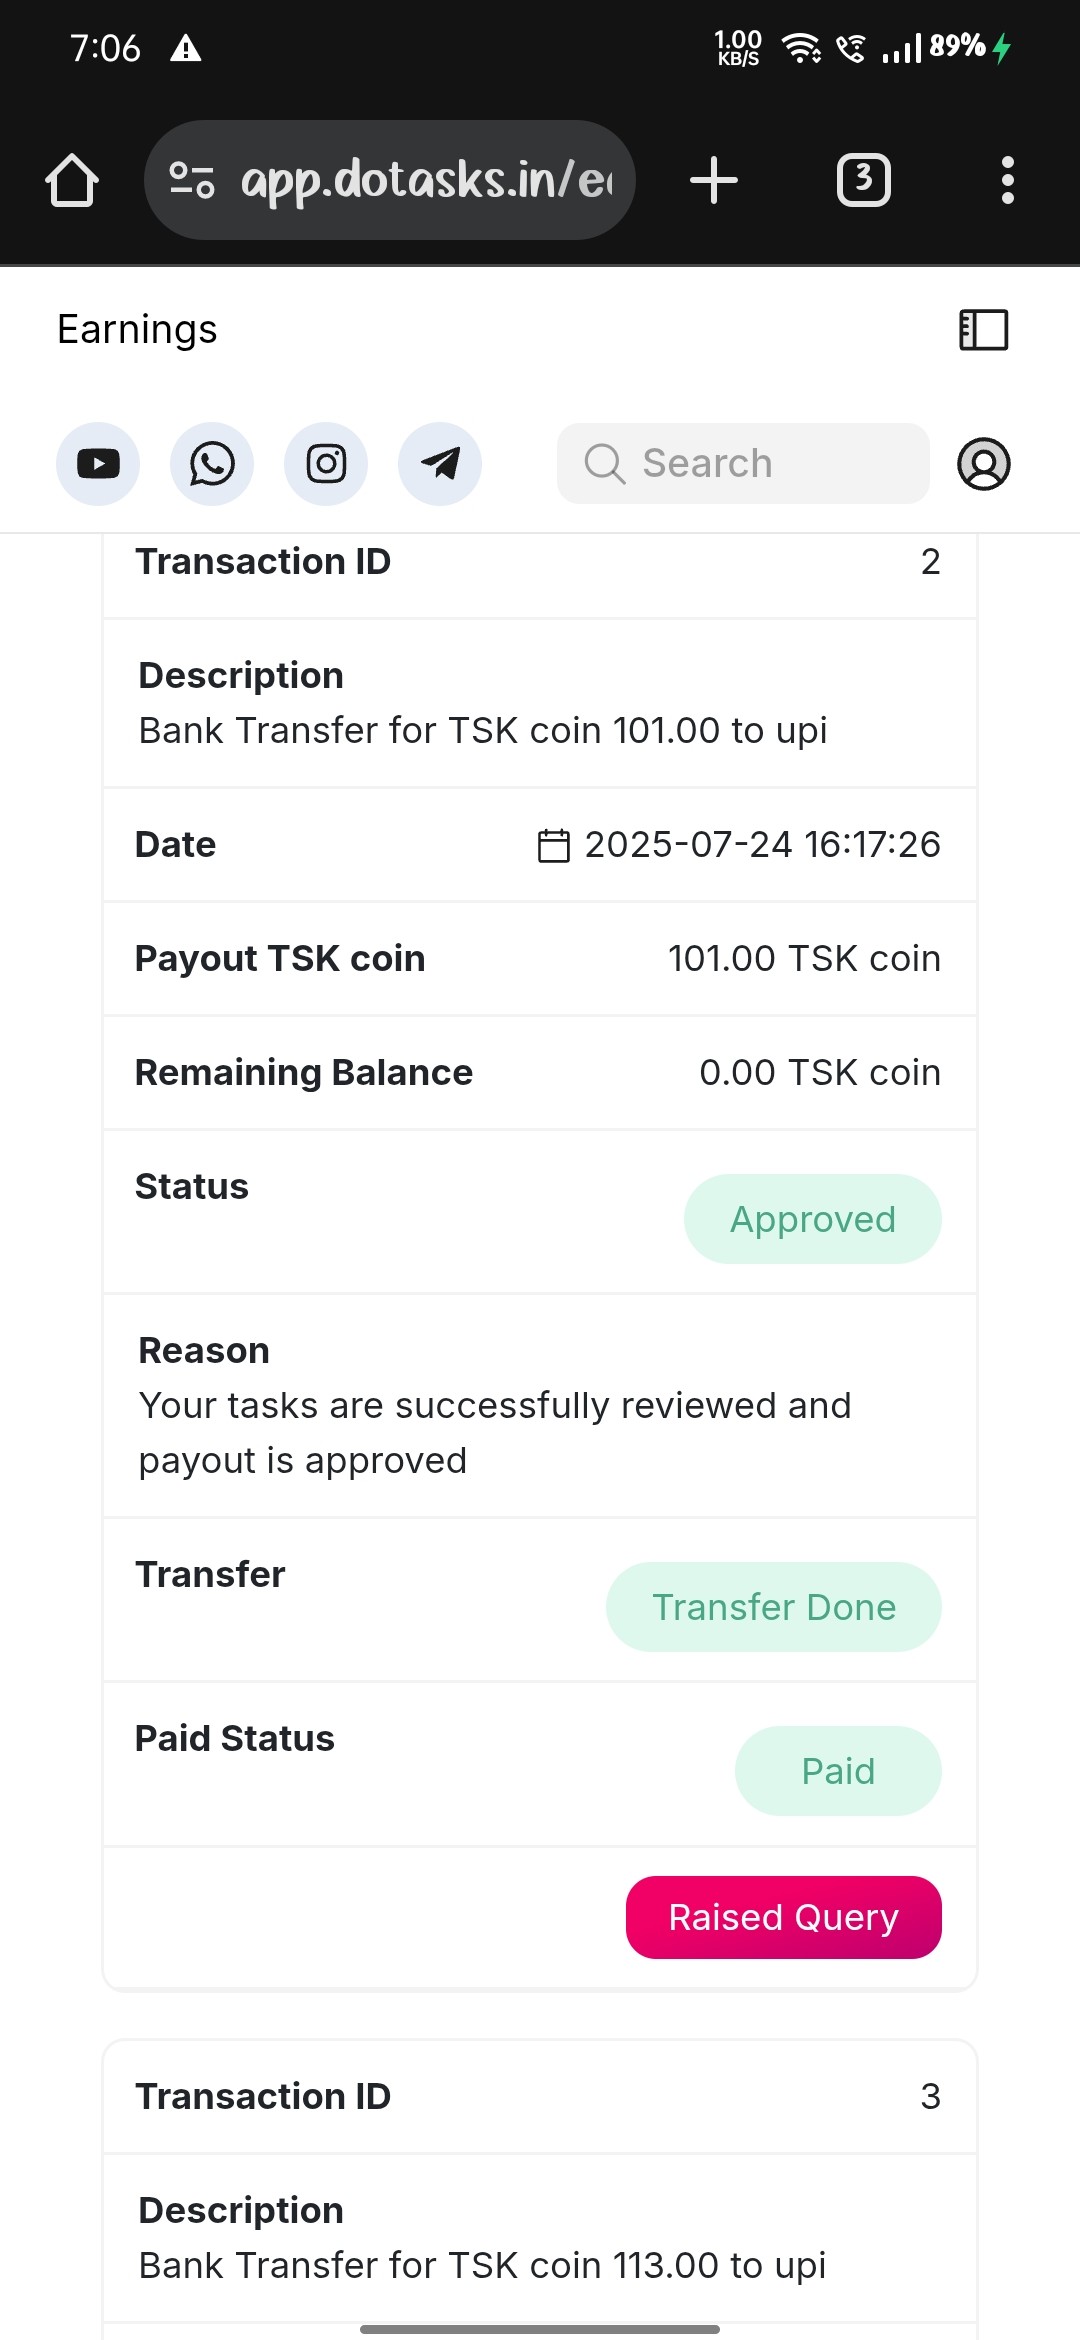The image size is (1080, 2340).
Task: Open the YouTube channel icon
Action: click(x=98, y=464)
